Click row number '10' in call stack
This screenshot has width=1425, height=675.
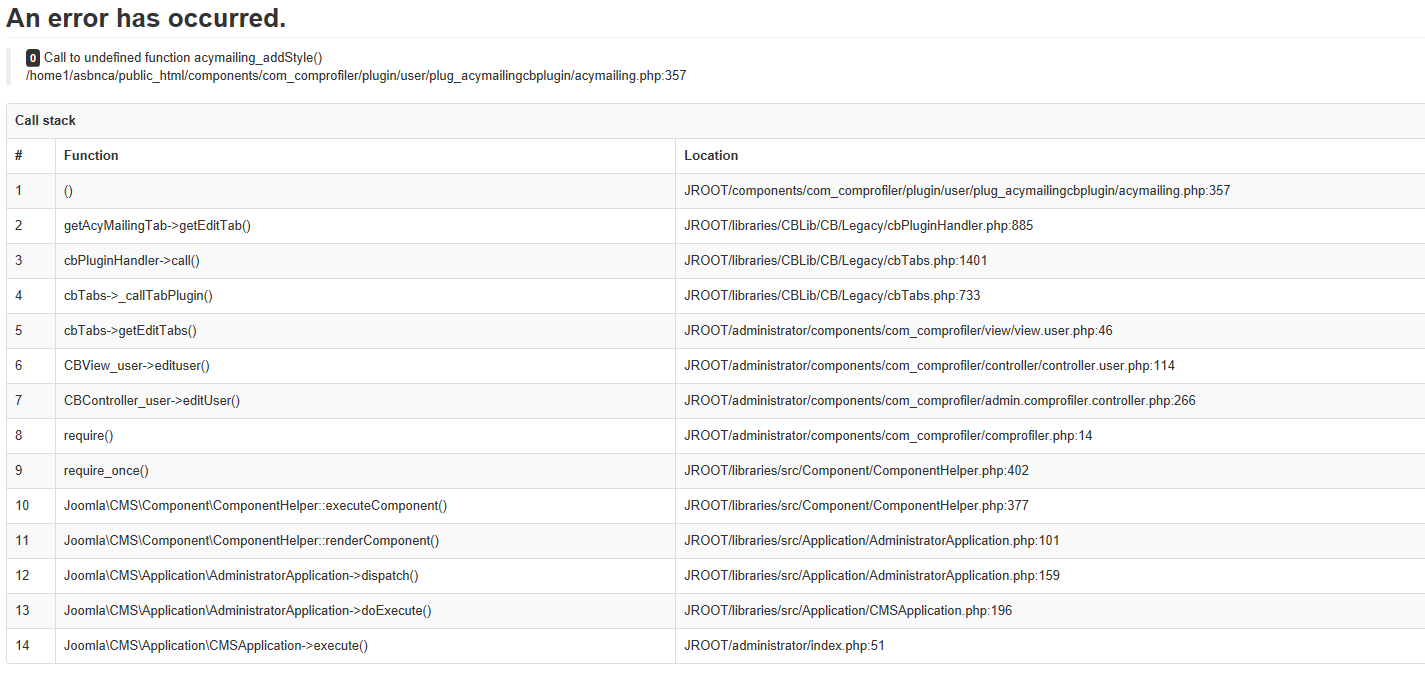tap(22, 506)
